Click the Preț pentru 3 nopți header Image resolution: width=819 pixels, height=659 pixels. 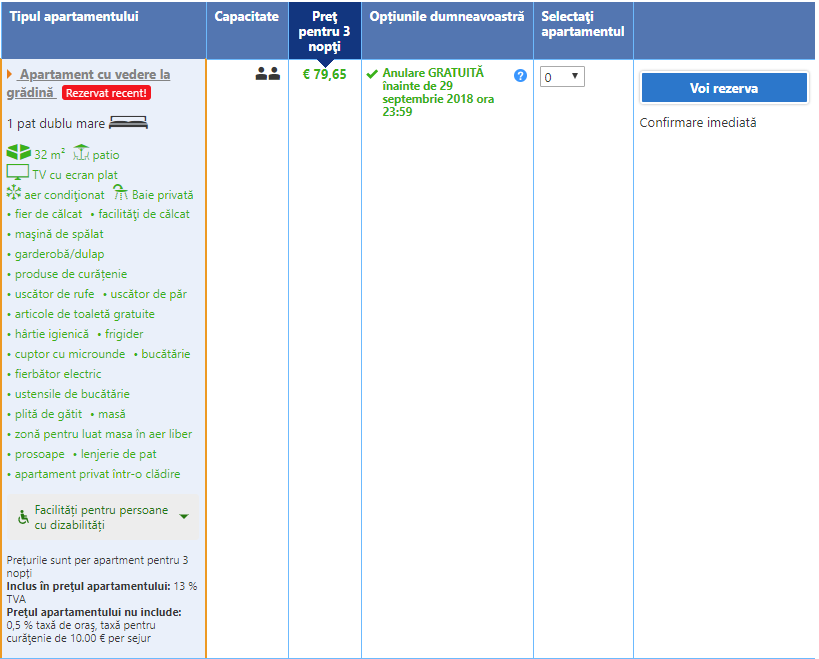coord(325,31)
